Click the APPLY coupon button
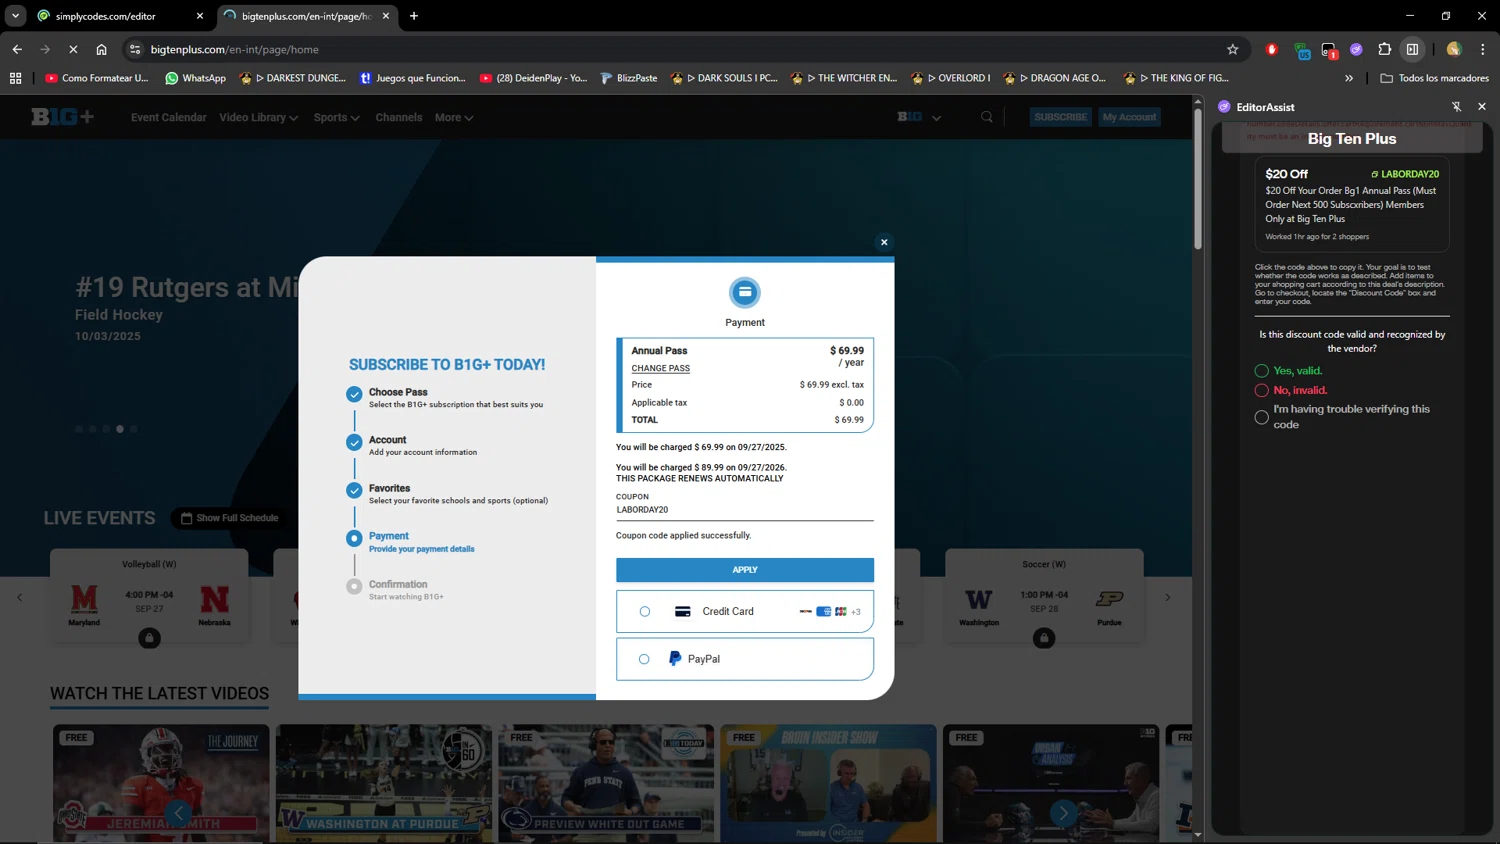The width and height of the screenshot is (1500, 844). pos(745,570)
